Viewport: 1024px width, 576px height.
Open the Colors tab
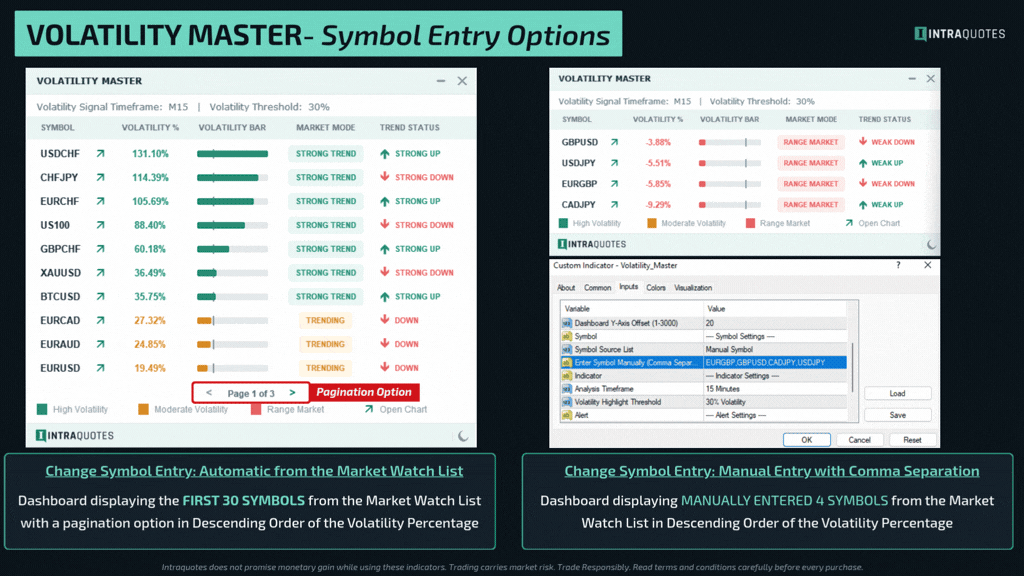[x=656, y=288]
